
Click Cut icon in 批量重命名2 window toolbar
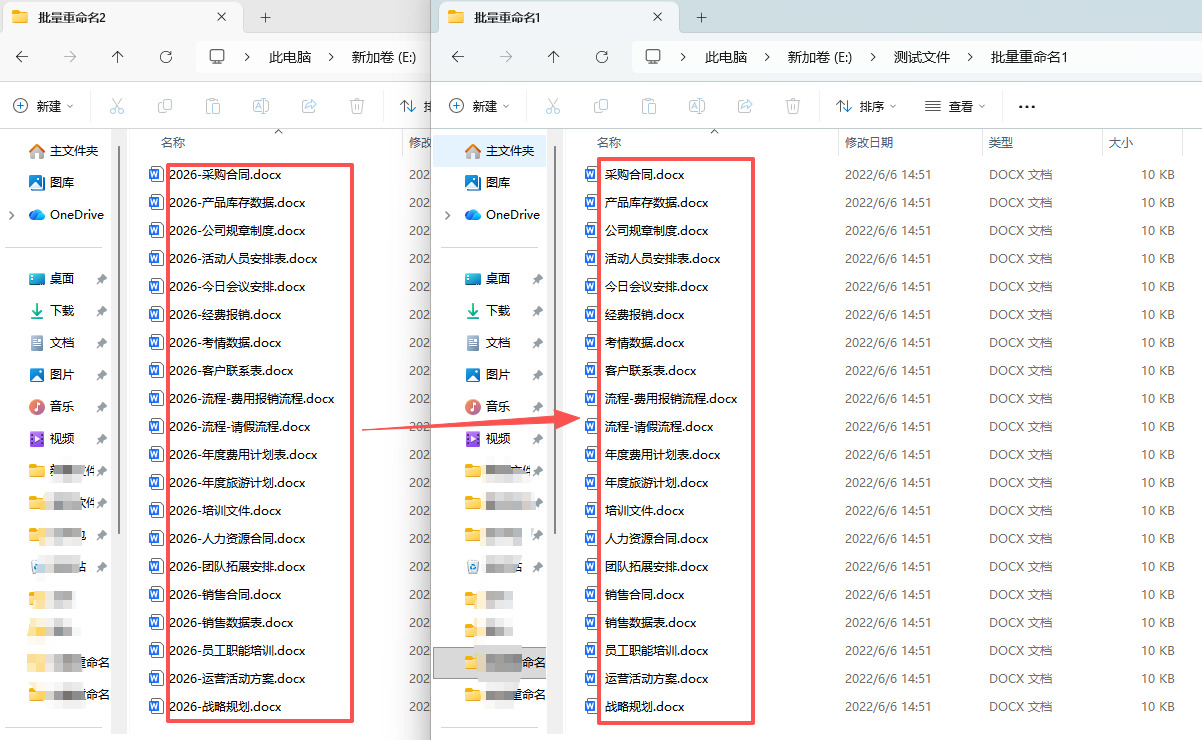pyautogui.click(x=116, y=106)
